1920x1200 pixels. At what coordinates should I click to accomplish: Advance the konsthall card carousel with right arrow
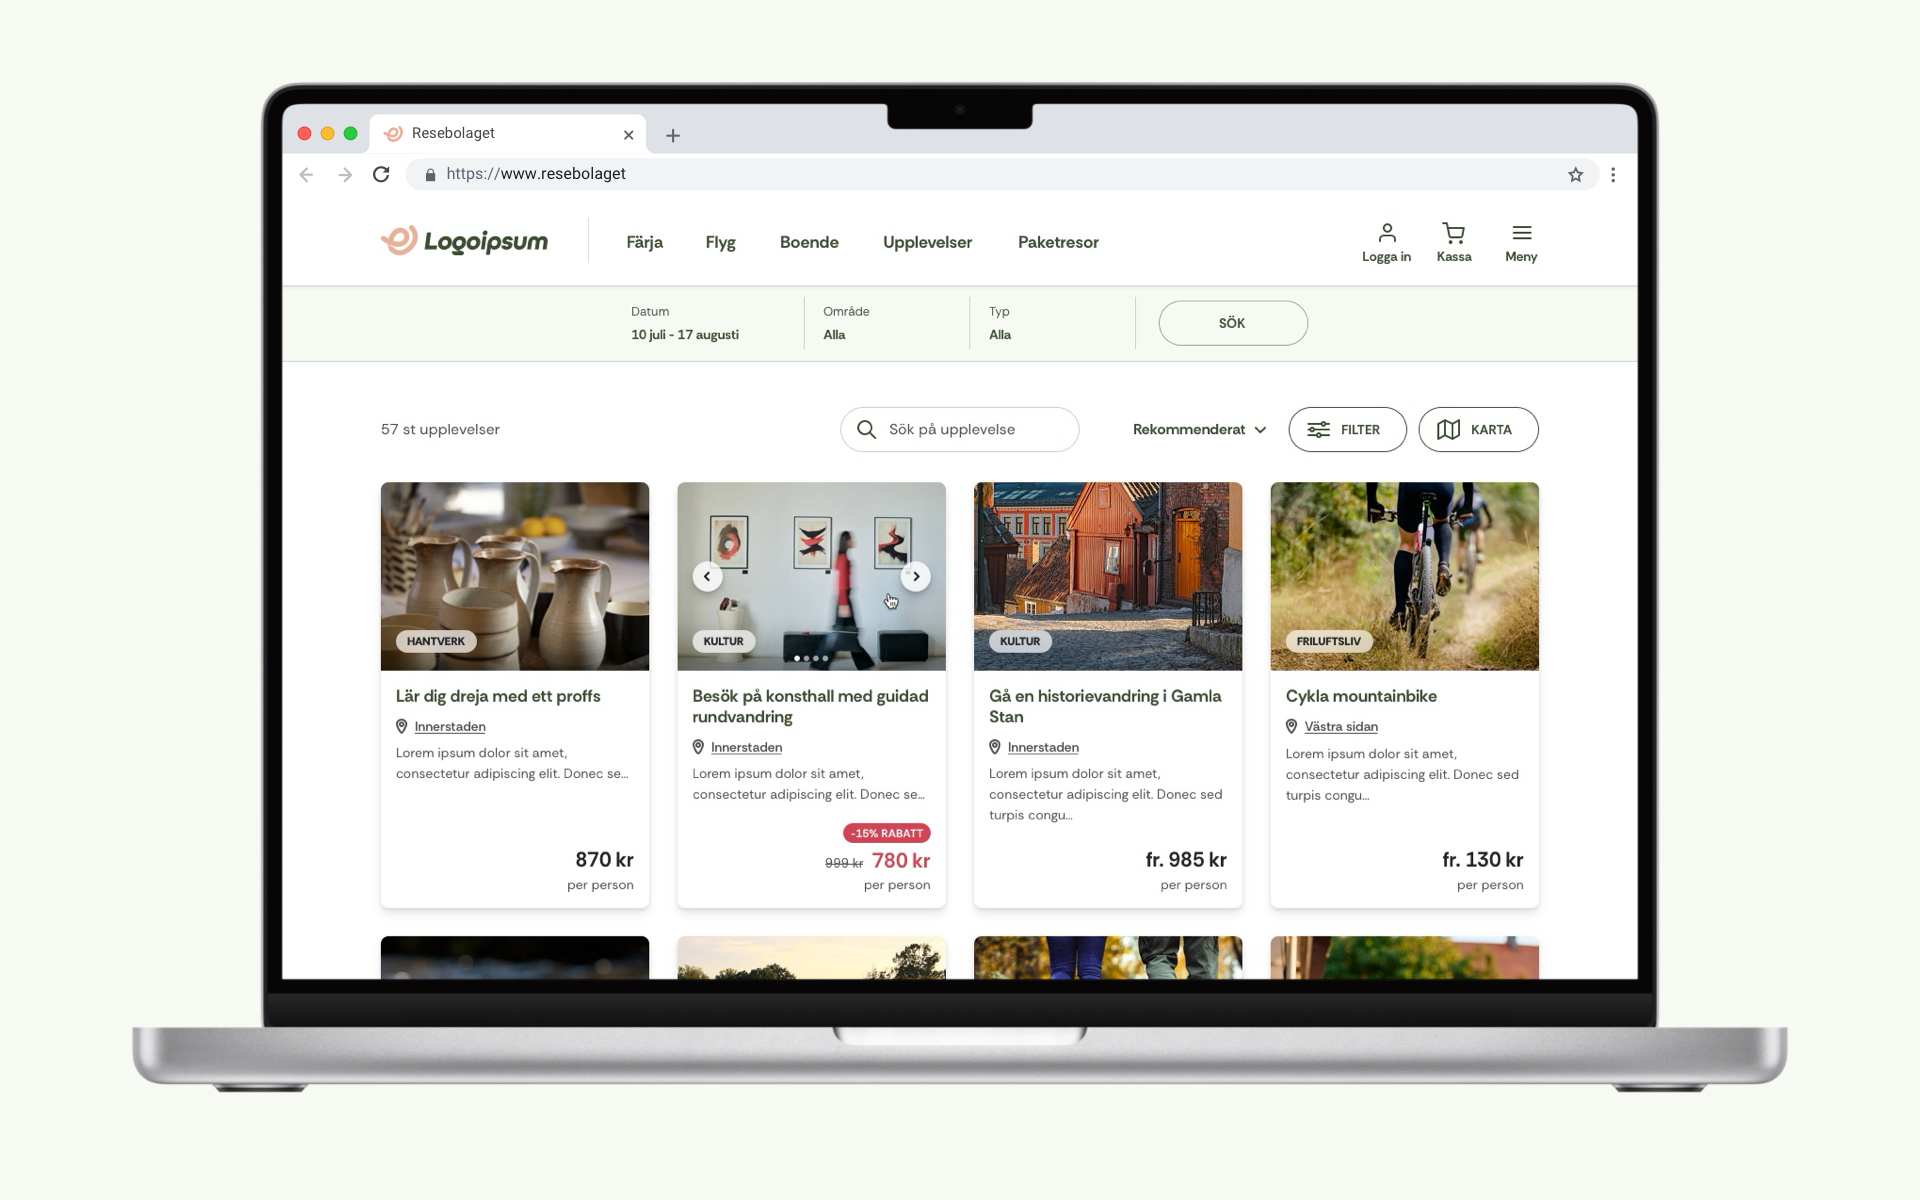click(915, 576)
